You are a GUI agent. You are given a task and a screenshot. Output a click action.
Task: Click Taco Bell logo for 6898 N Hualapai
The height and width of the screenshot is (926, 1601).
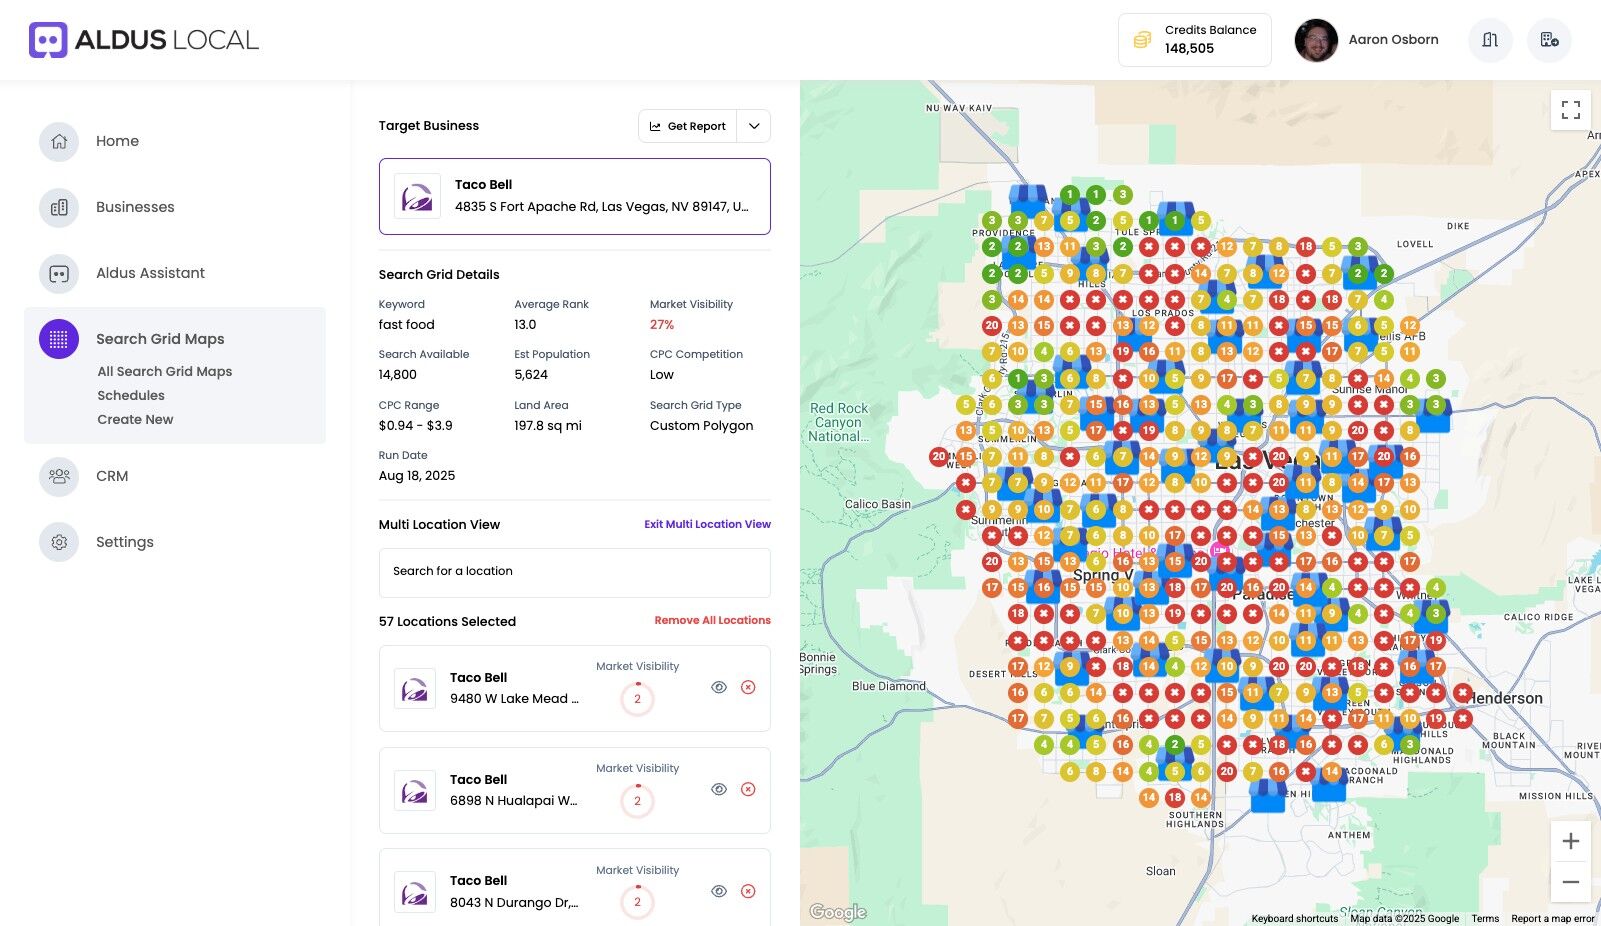pos(415,791)
